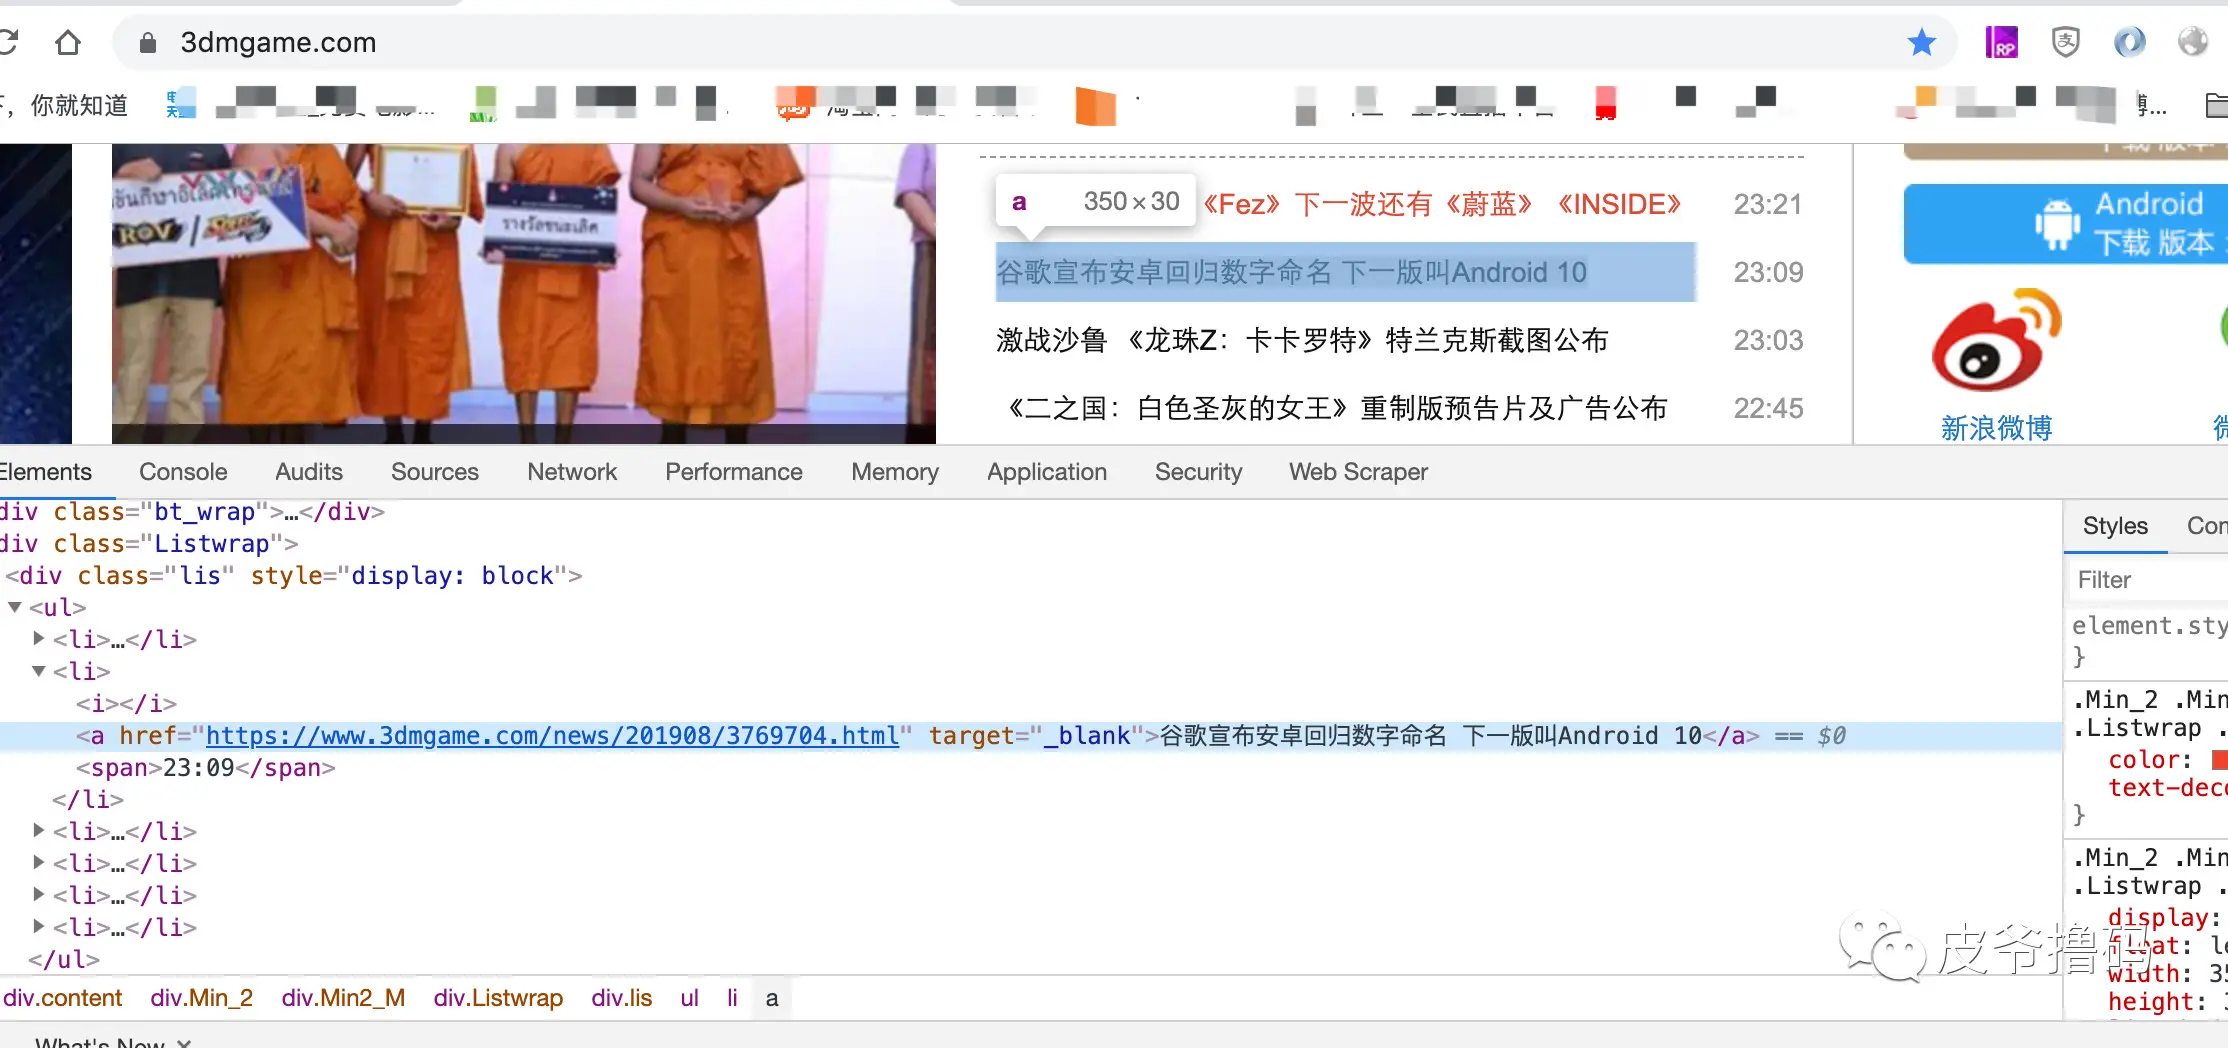Select div.Listwrap in the breadcrumb bar

click(498, 998)
